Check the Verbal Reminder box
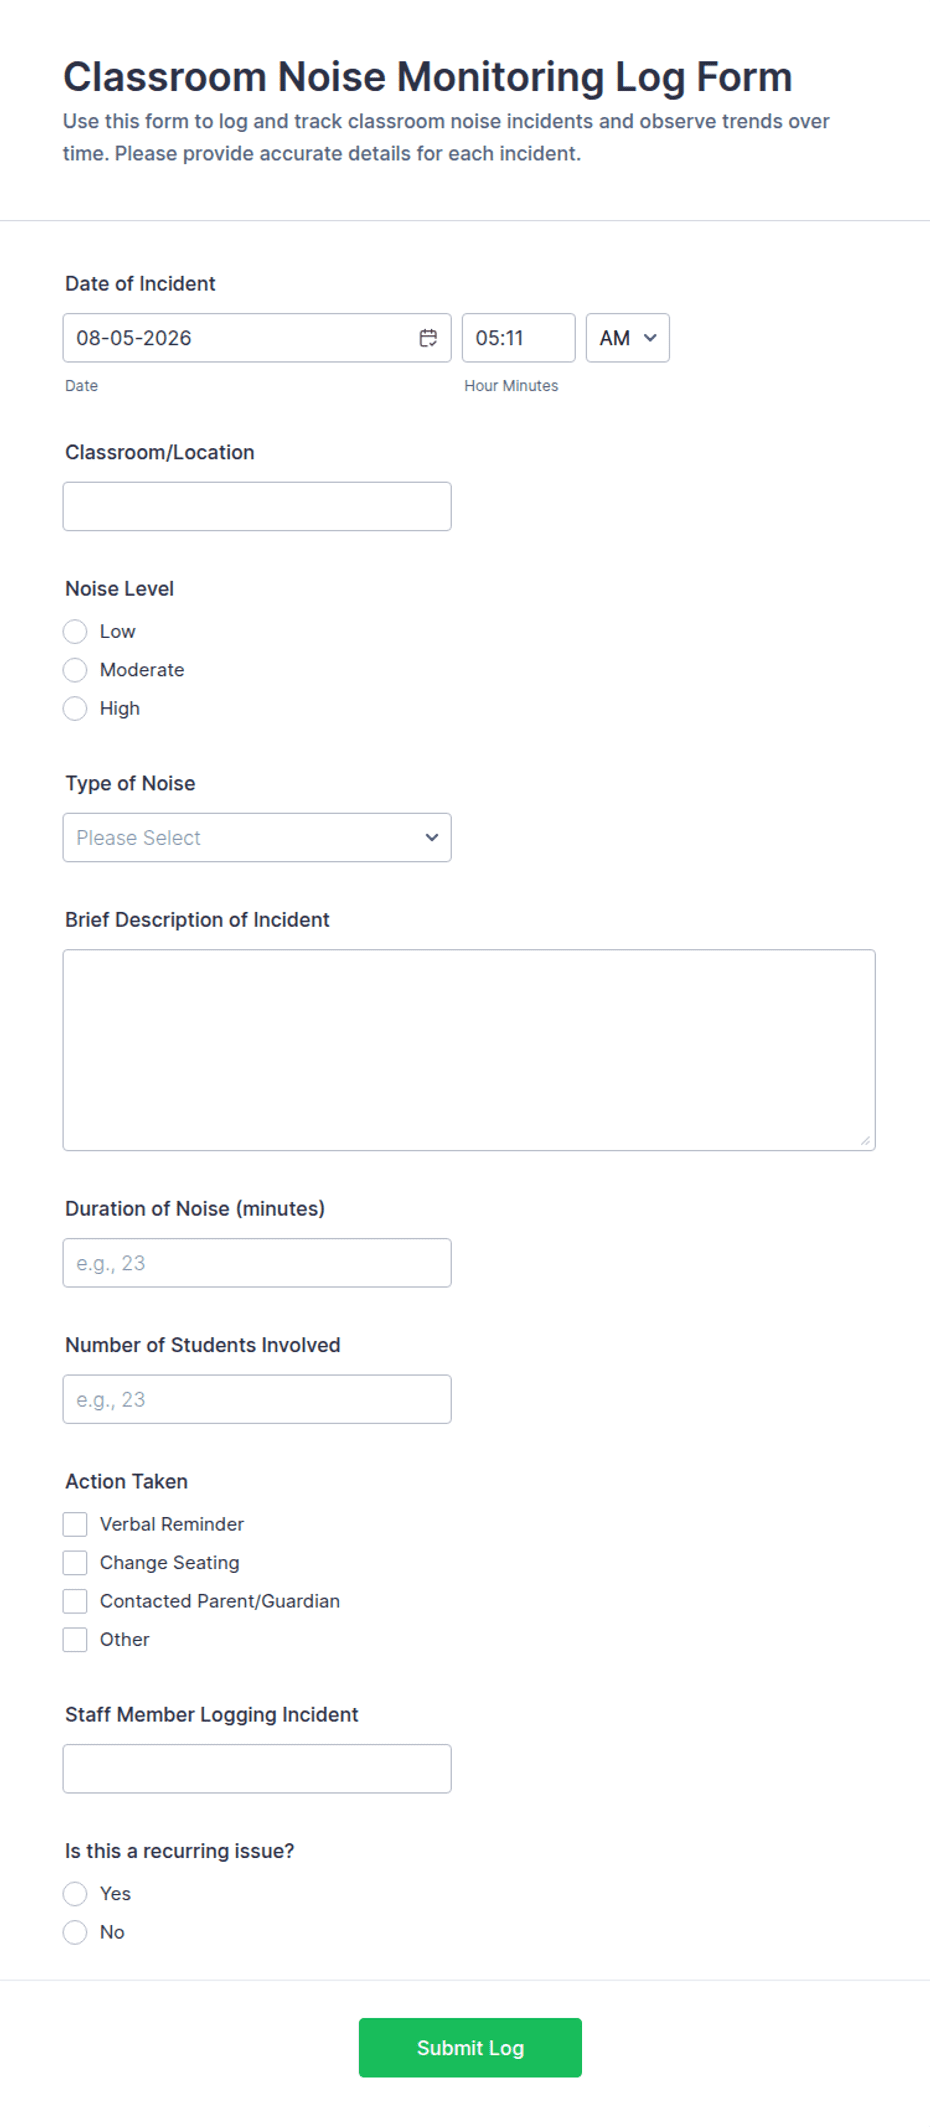Viewport: 930px width, 2127px height. (75, 1524)
